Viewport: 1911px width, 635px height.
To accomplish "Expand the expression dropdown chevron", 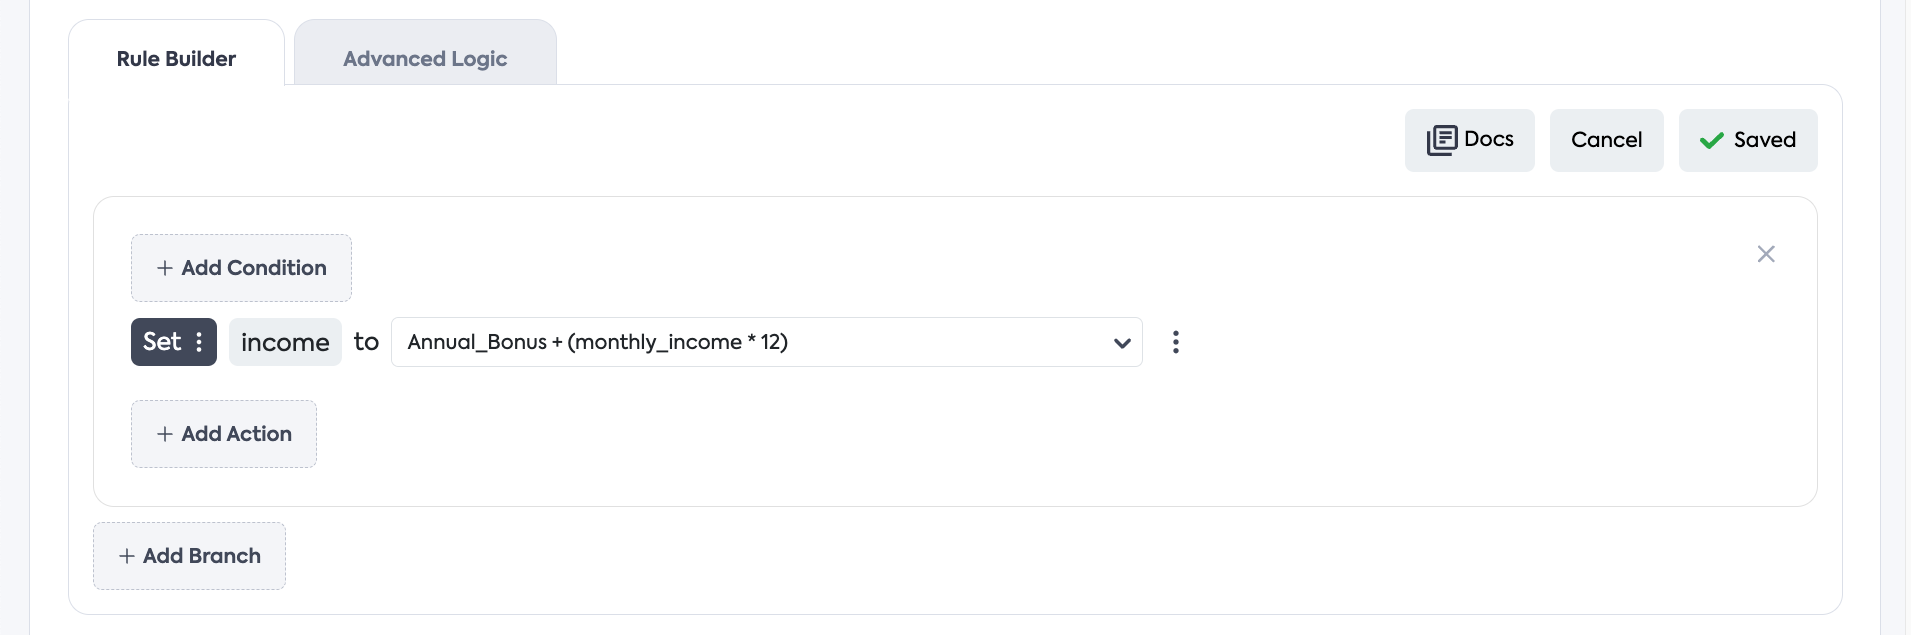I will tap(1122, 343).
